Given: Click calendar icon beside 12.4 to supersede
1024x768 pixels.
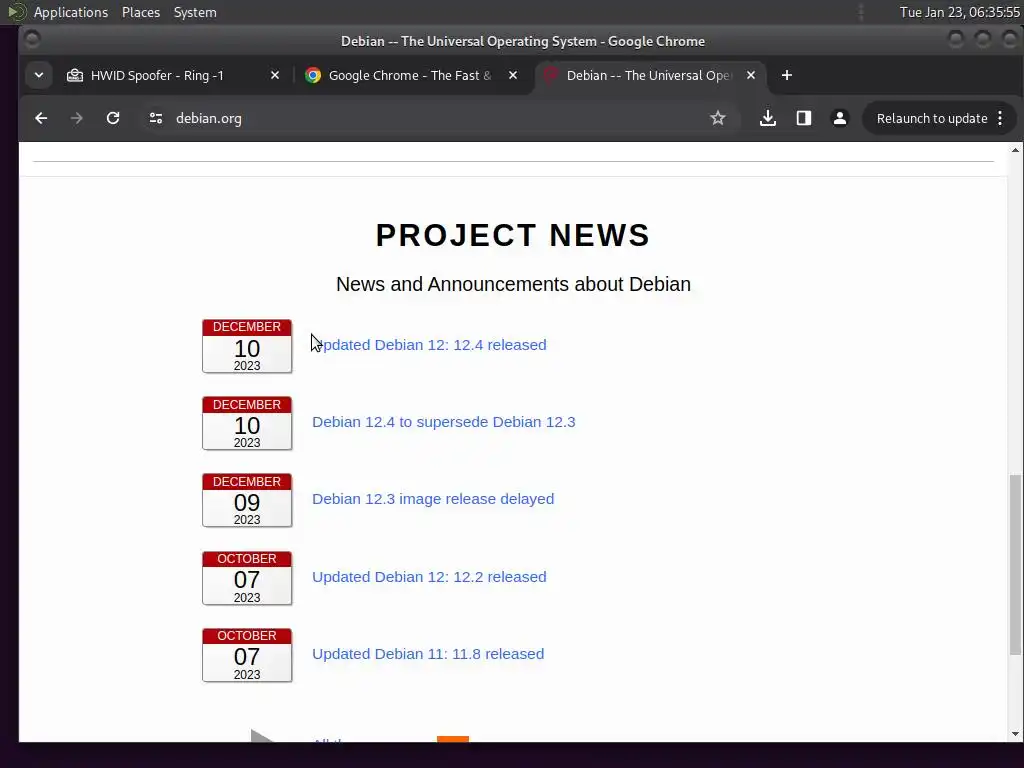Looking at the screenshot, I should (247, 423).
